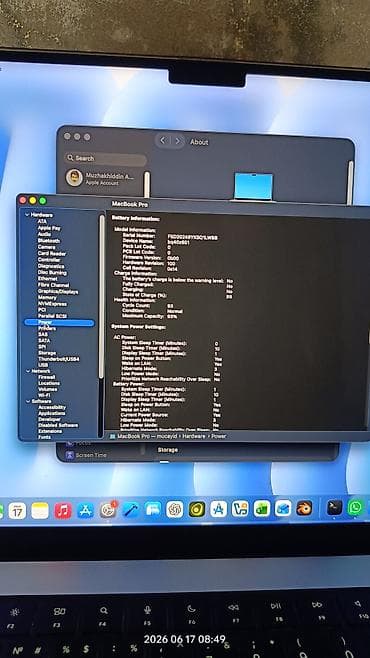Open the yellow Notes app in the Dock
This screenshot has width=370, height=658.
pyautogui.click(x=40, y=511)
